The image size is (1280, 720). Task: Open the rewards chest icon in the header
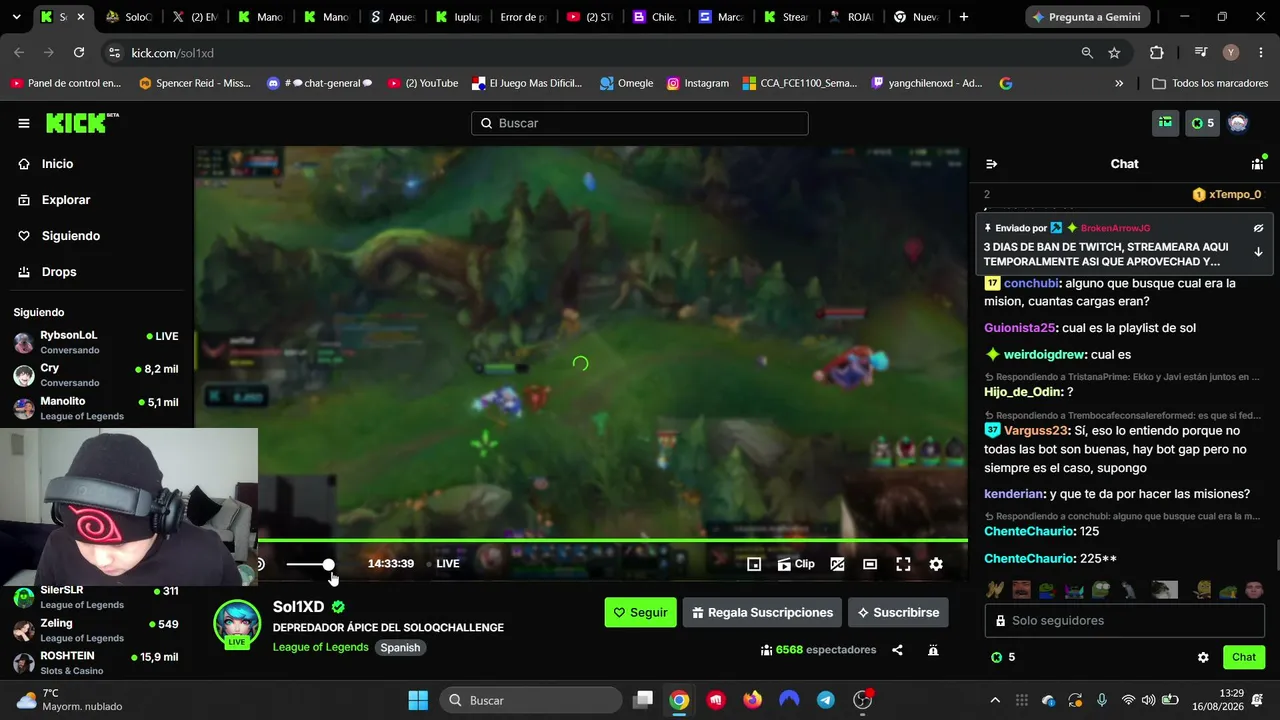click(1165, 123)
